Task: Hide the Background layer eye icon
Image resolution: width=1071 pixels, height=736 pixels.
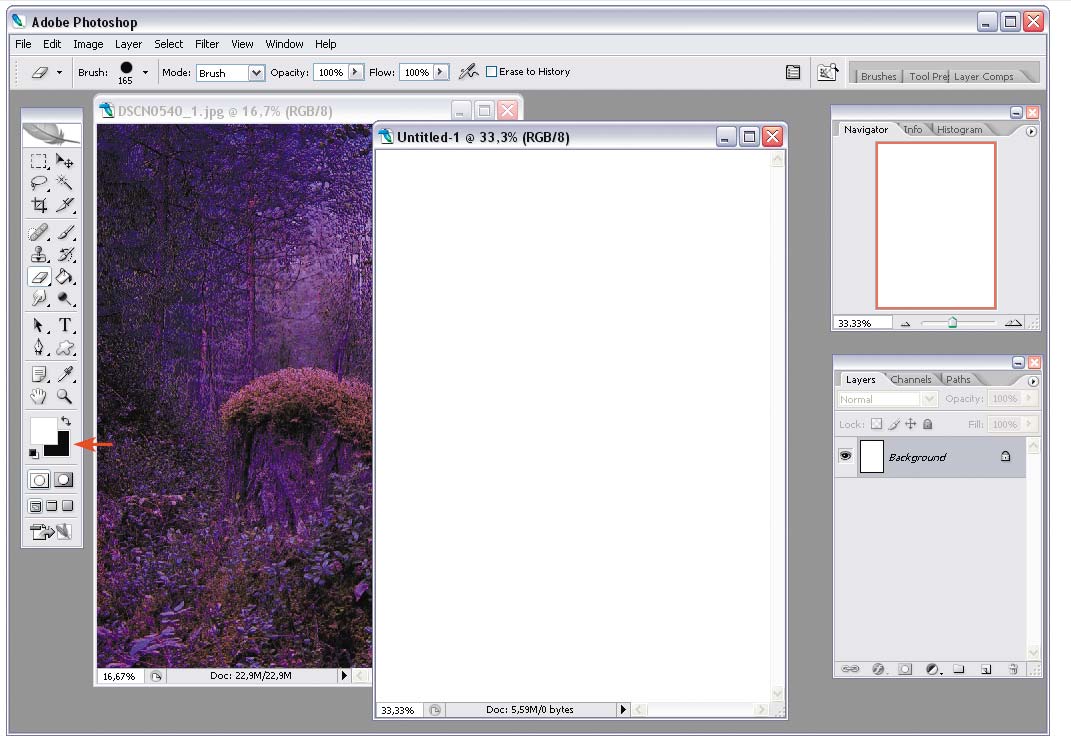Action: [x=846, y=456]
